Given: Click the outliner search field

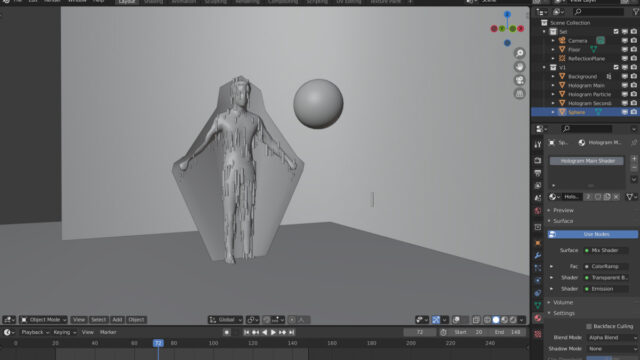Looking at the screenshot, I should (598, 12).
